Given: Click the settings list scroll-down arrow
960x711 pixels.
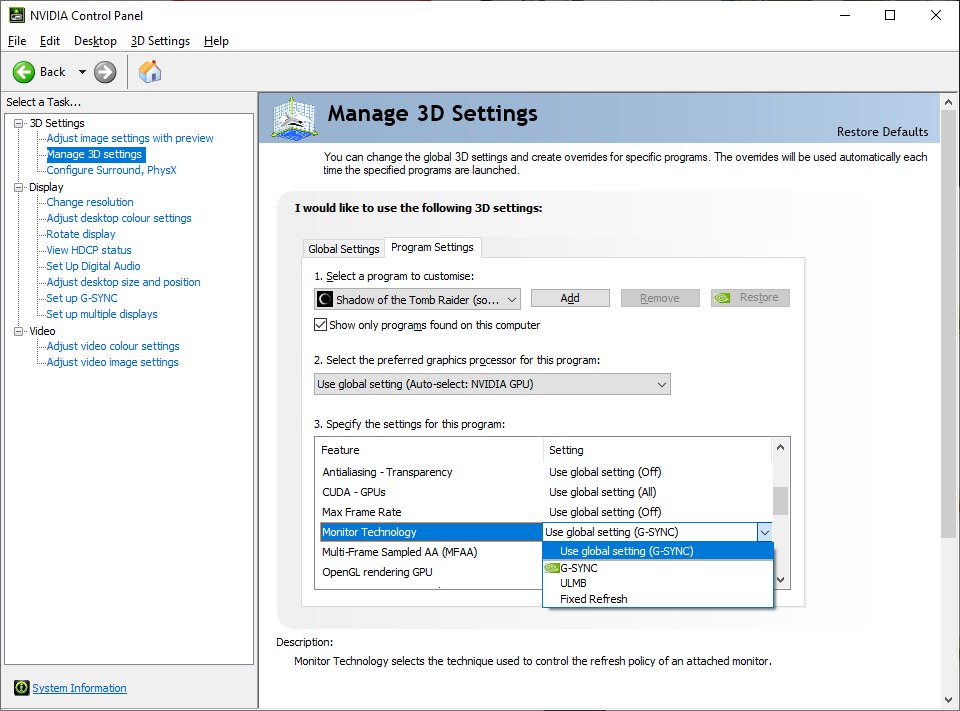Looking at the screenshot, I should 780,579.
